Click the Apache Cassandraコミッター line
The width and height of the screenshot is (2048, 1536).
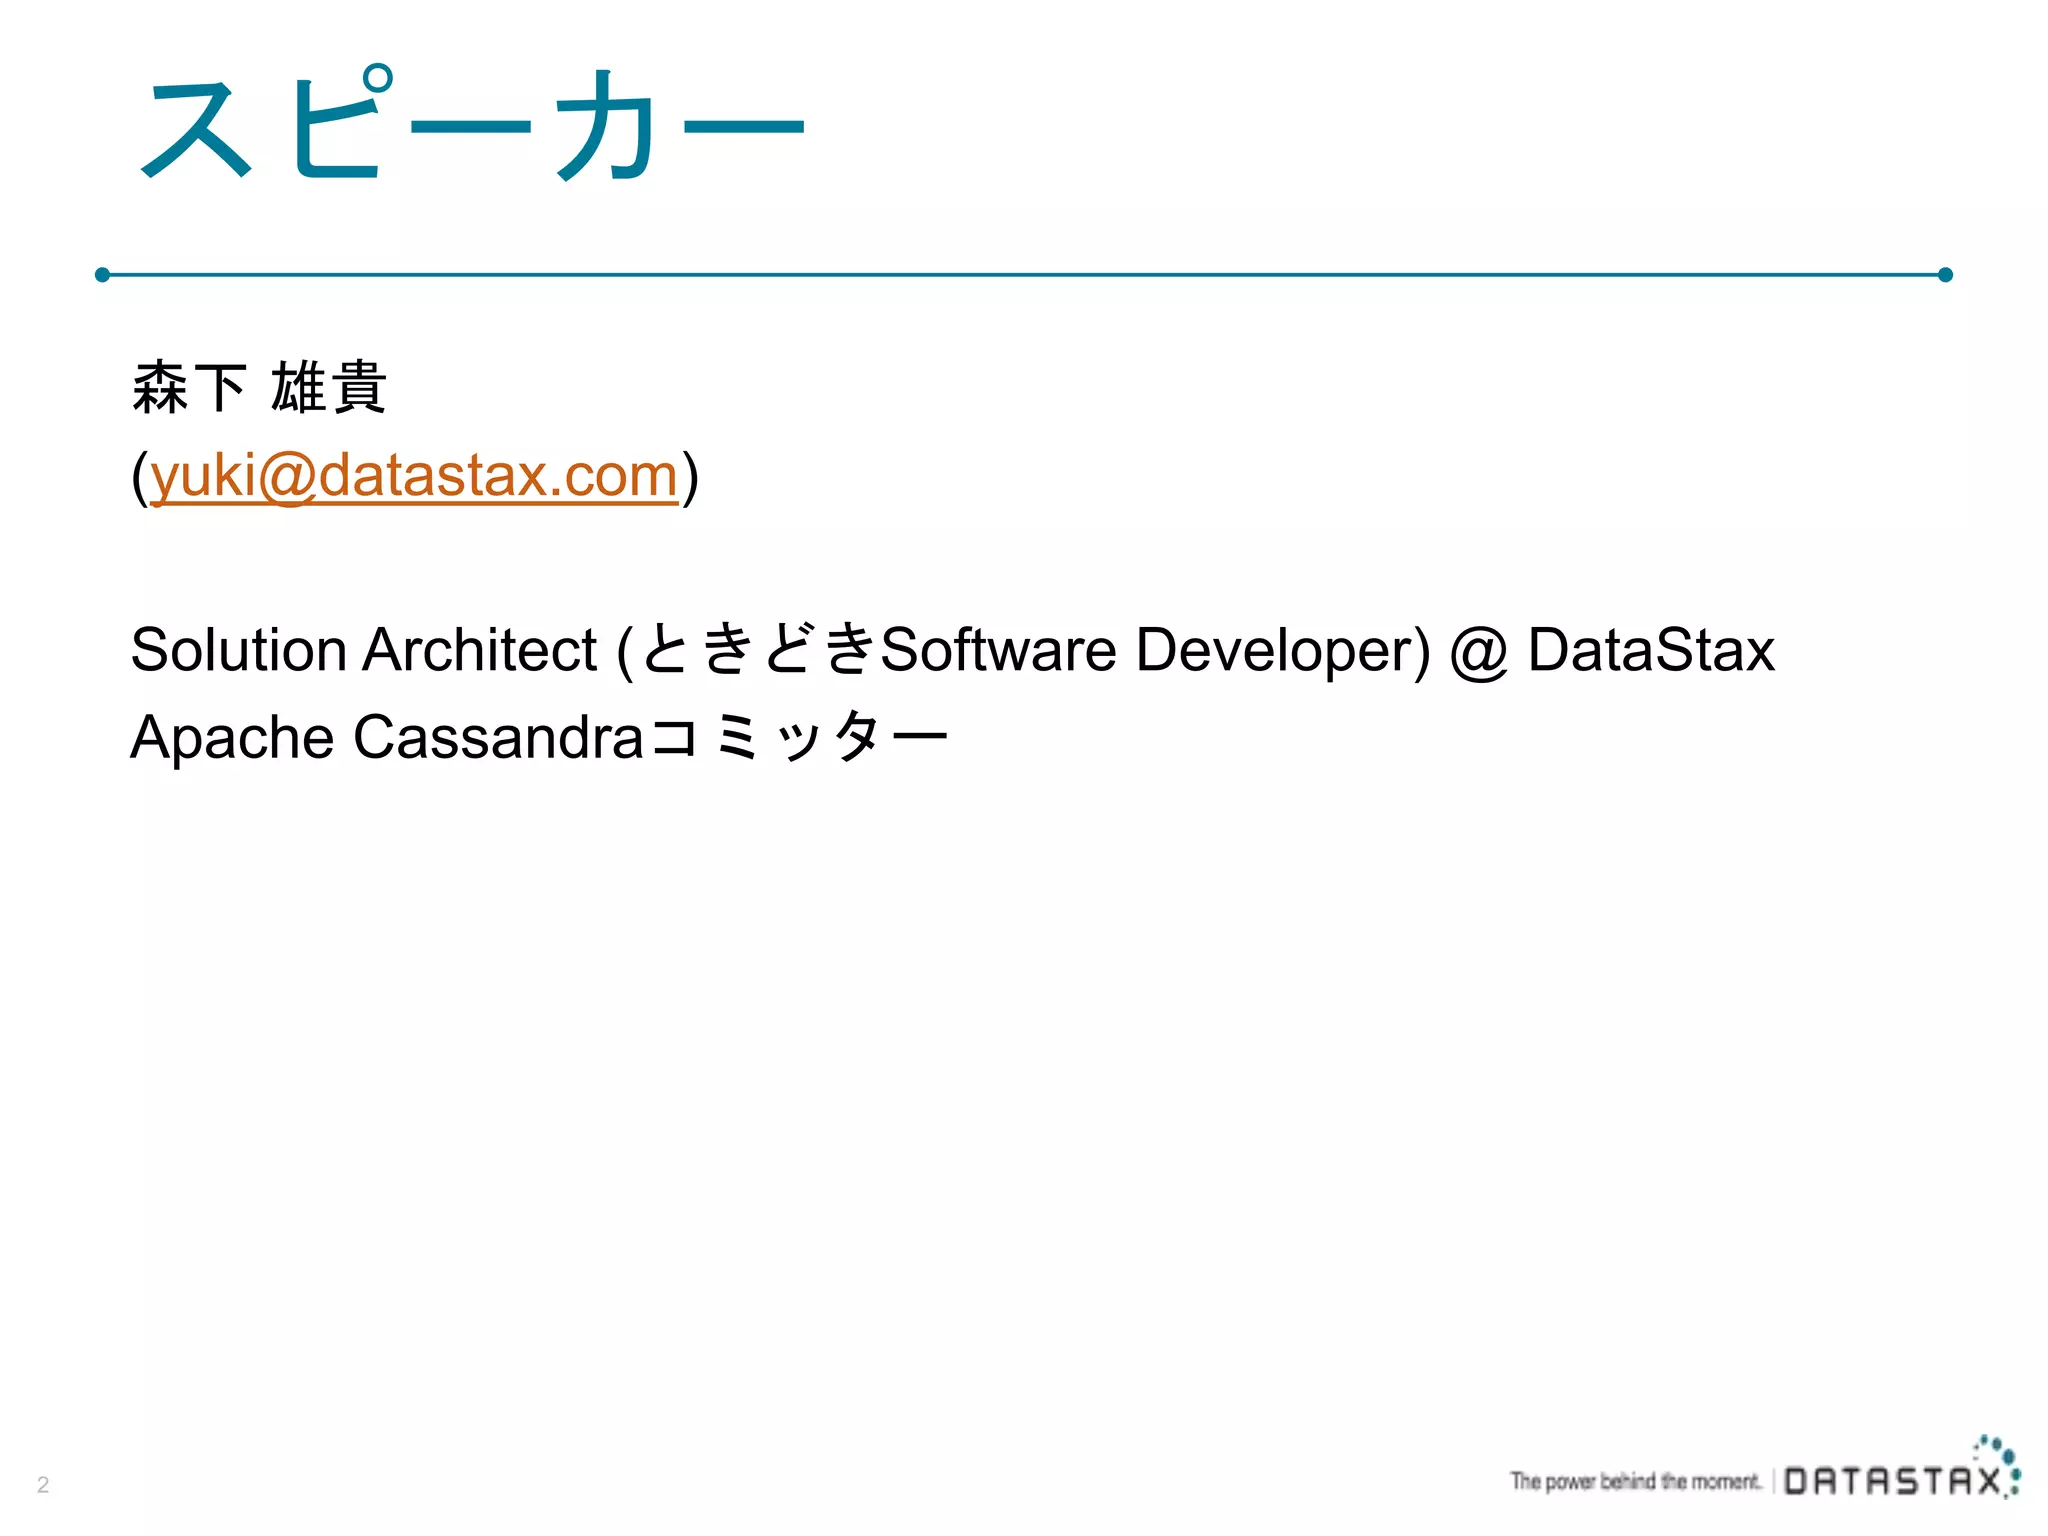pyautogui.click(x=539, y=737)
